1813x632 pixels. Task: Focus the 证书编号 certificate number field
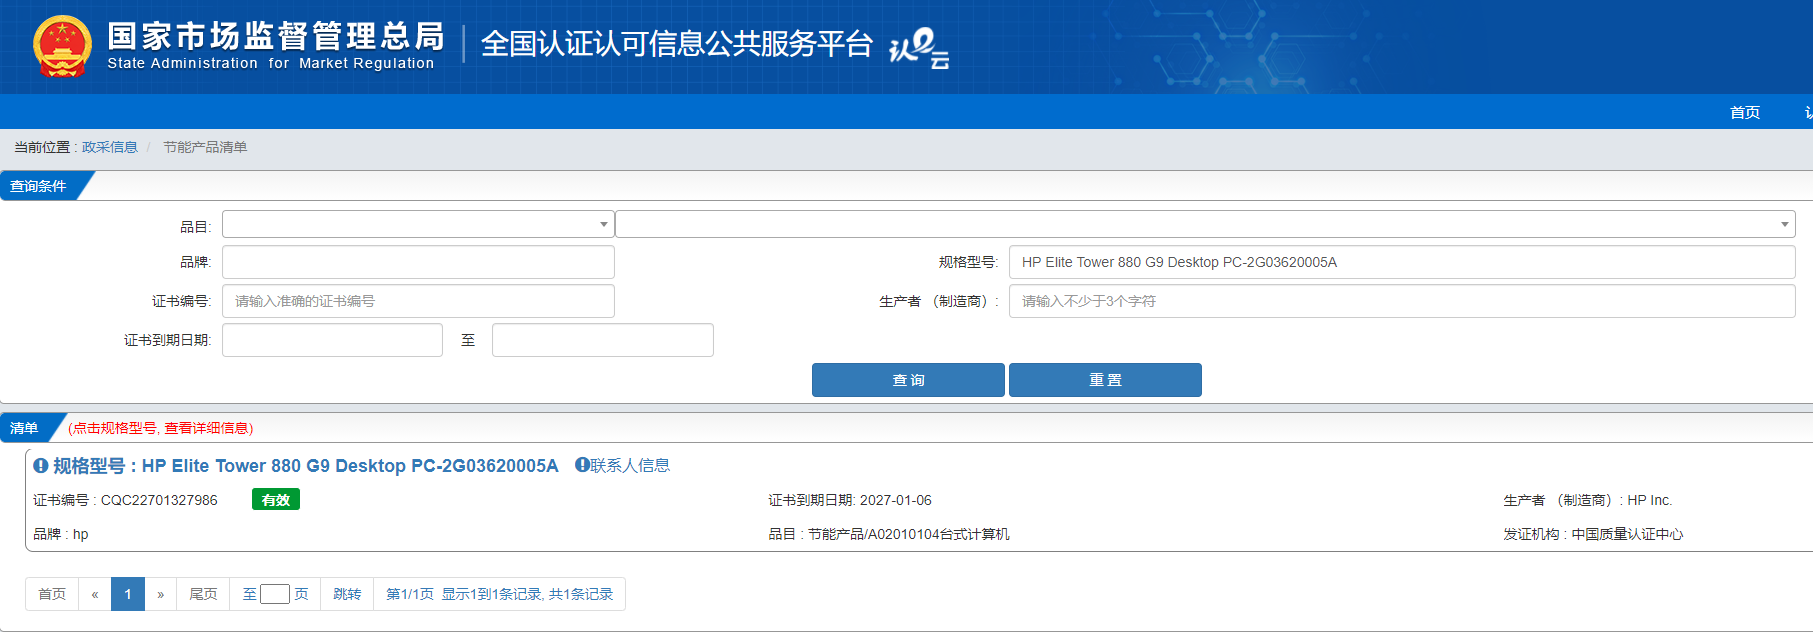click(418, 301)
